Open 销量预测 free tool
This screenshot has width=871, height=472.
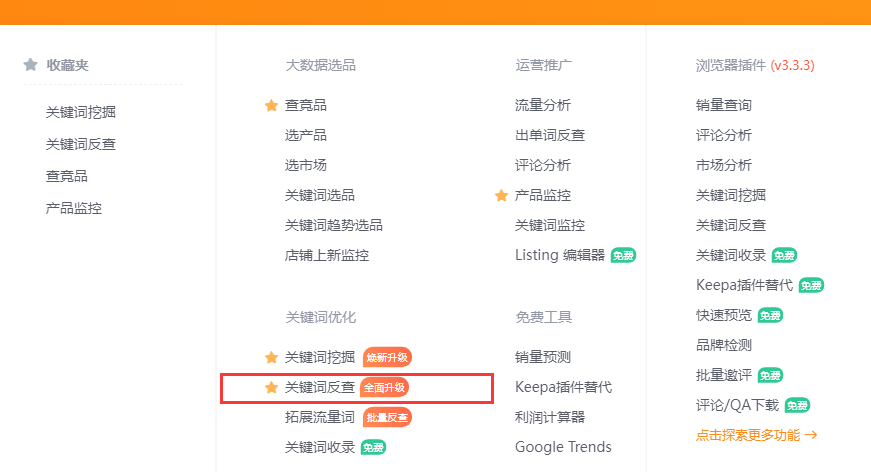tap(543, 357)
